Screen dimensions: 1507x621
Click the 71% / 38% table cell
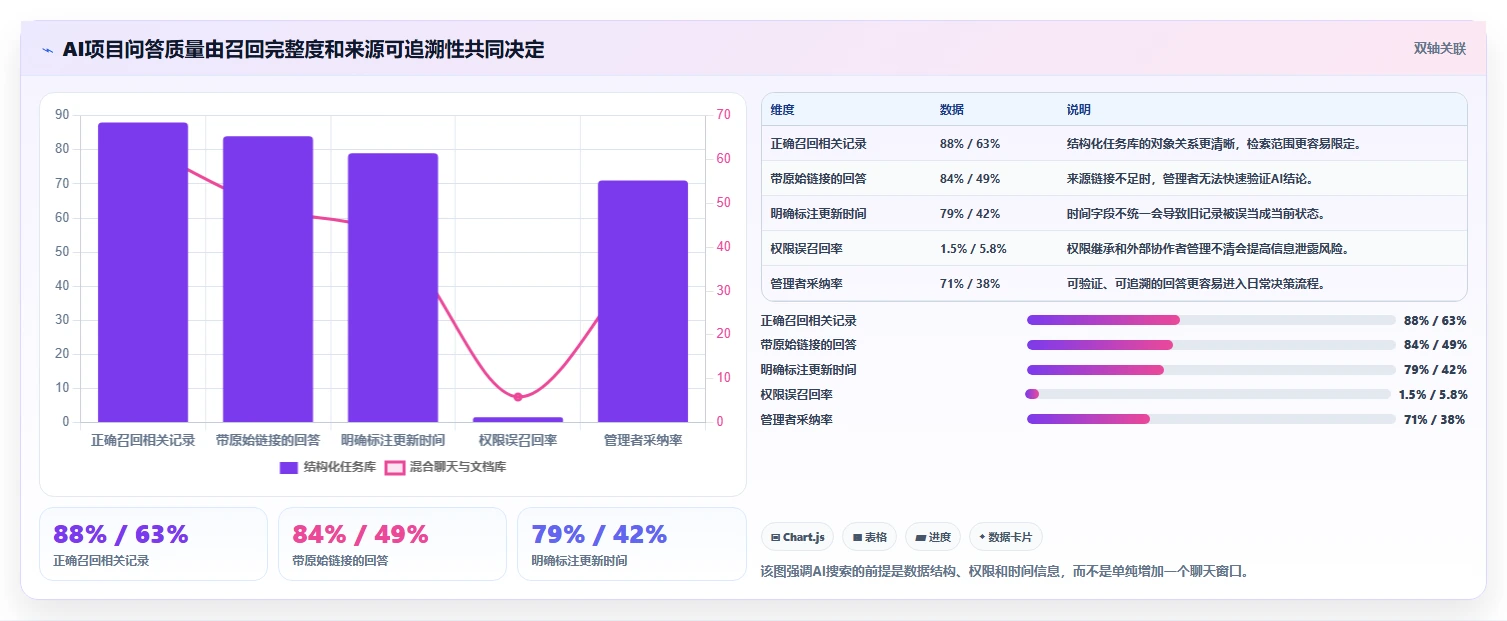click(970, 284)
